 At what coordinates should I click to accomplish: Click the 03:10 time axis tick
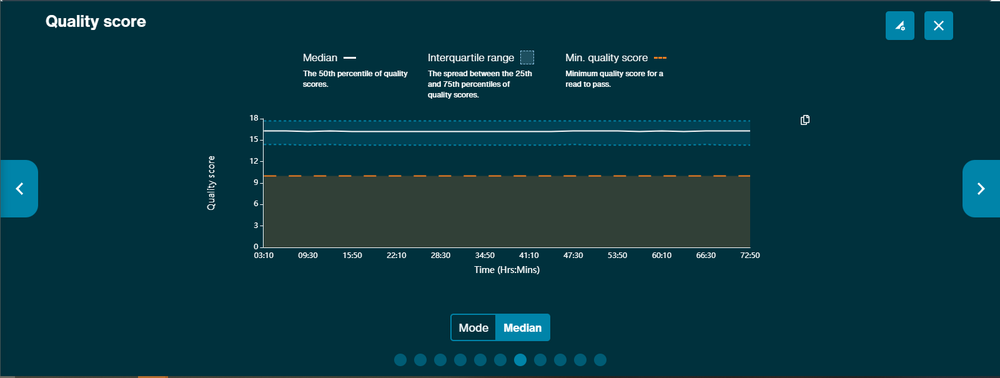click(263, 255)
